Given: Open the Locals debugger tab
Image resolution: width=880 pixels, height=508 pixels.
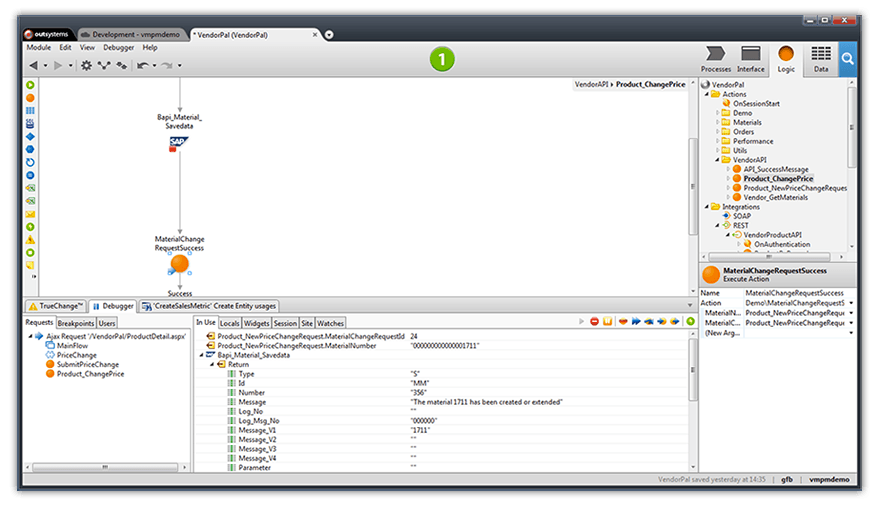Looking at the screenshot, I should pyautogui.click(x=230, y=323).
